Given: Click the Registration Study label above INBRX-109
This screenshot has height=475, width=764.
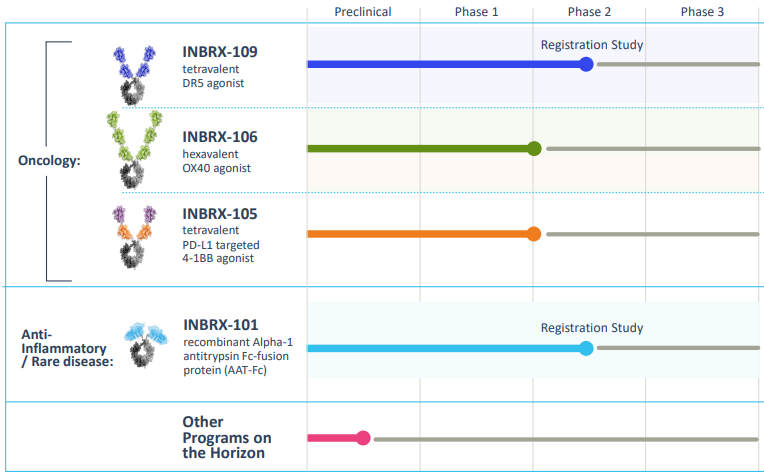Looking at the screenshot, I should [x=591, y=45].
